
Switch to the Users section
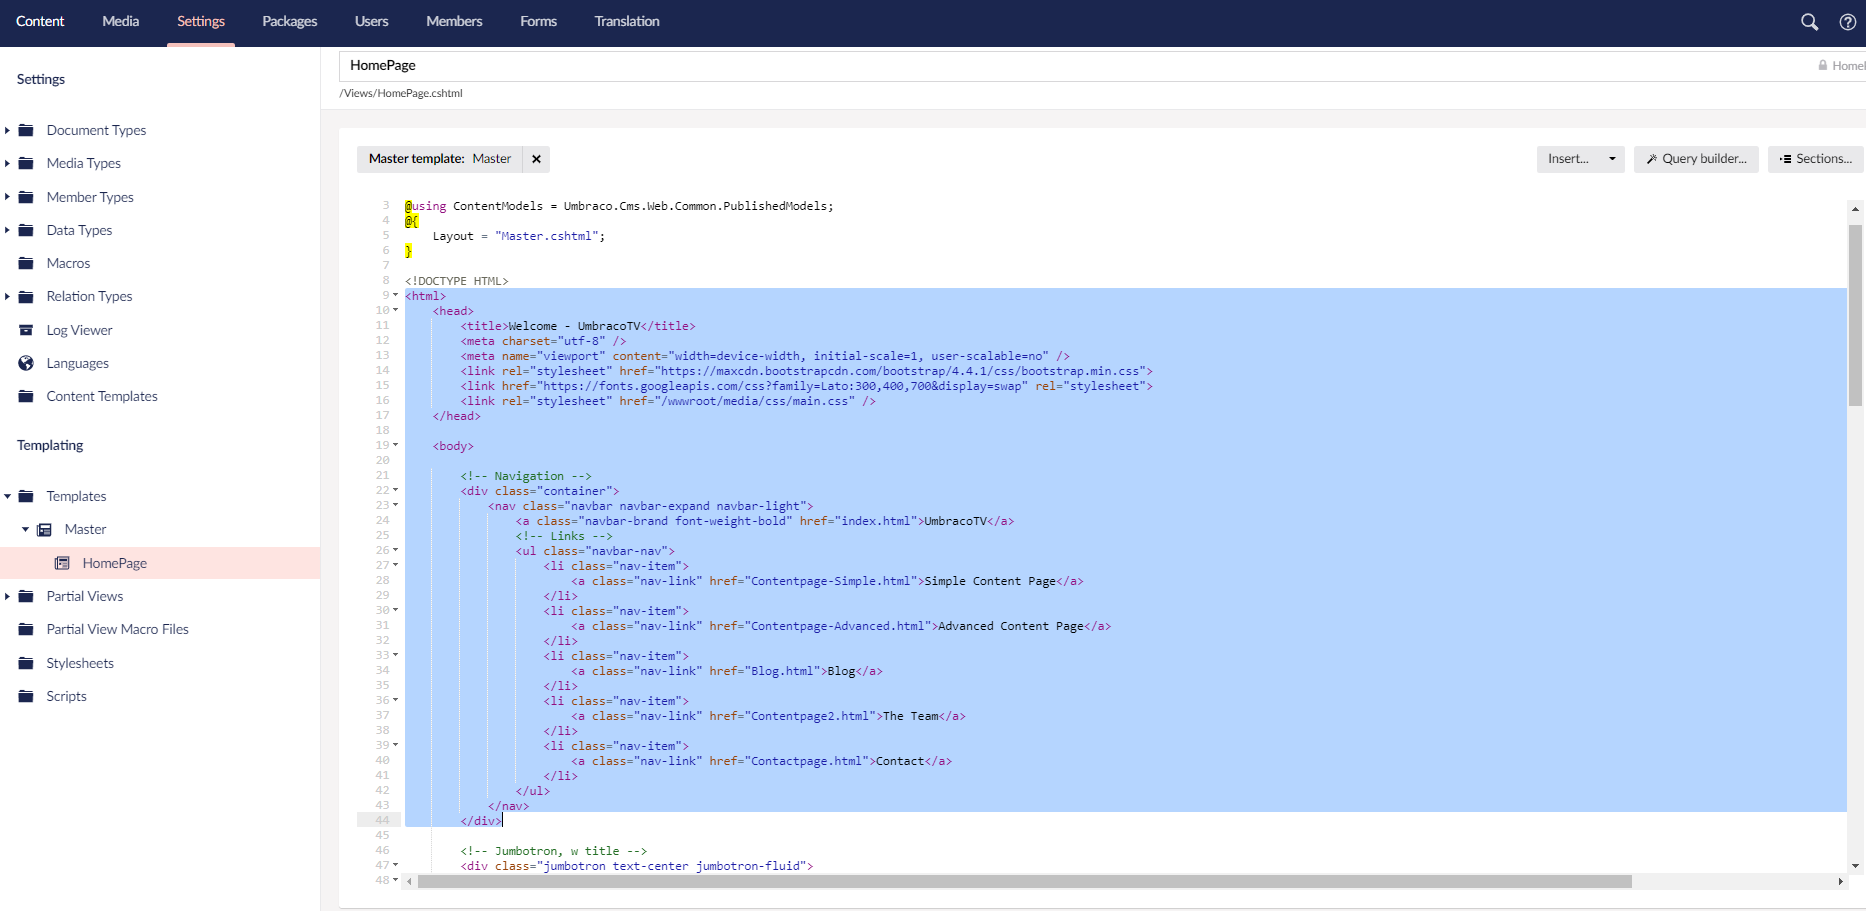click(372, 21)
